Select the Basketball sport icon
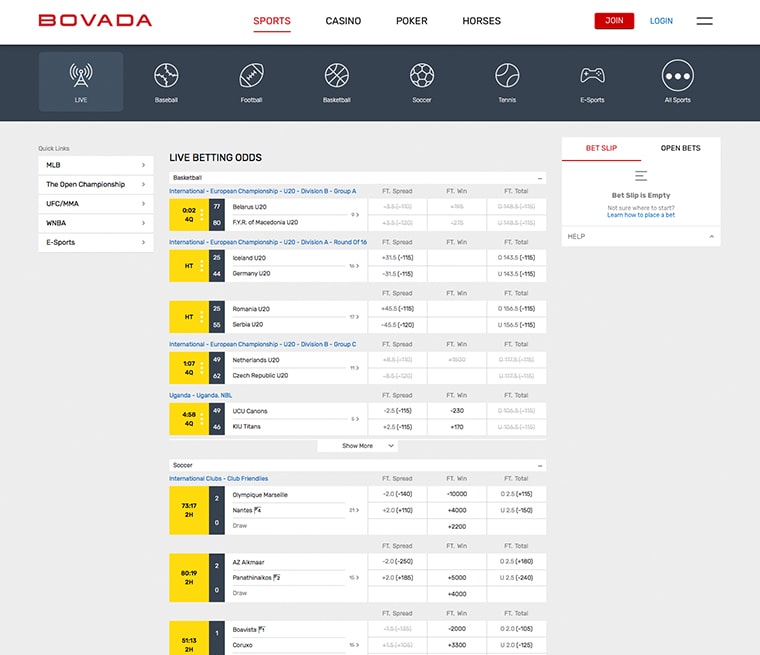Image resolution: width=760 pixels, height=655 pixels. 337,76
